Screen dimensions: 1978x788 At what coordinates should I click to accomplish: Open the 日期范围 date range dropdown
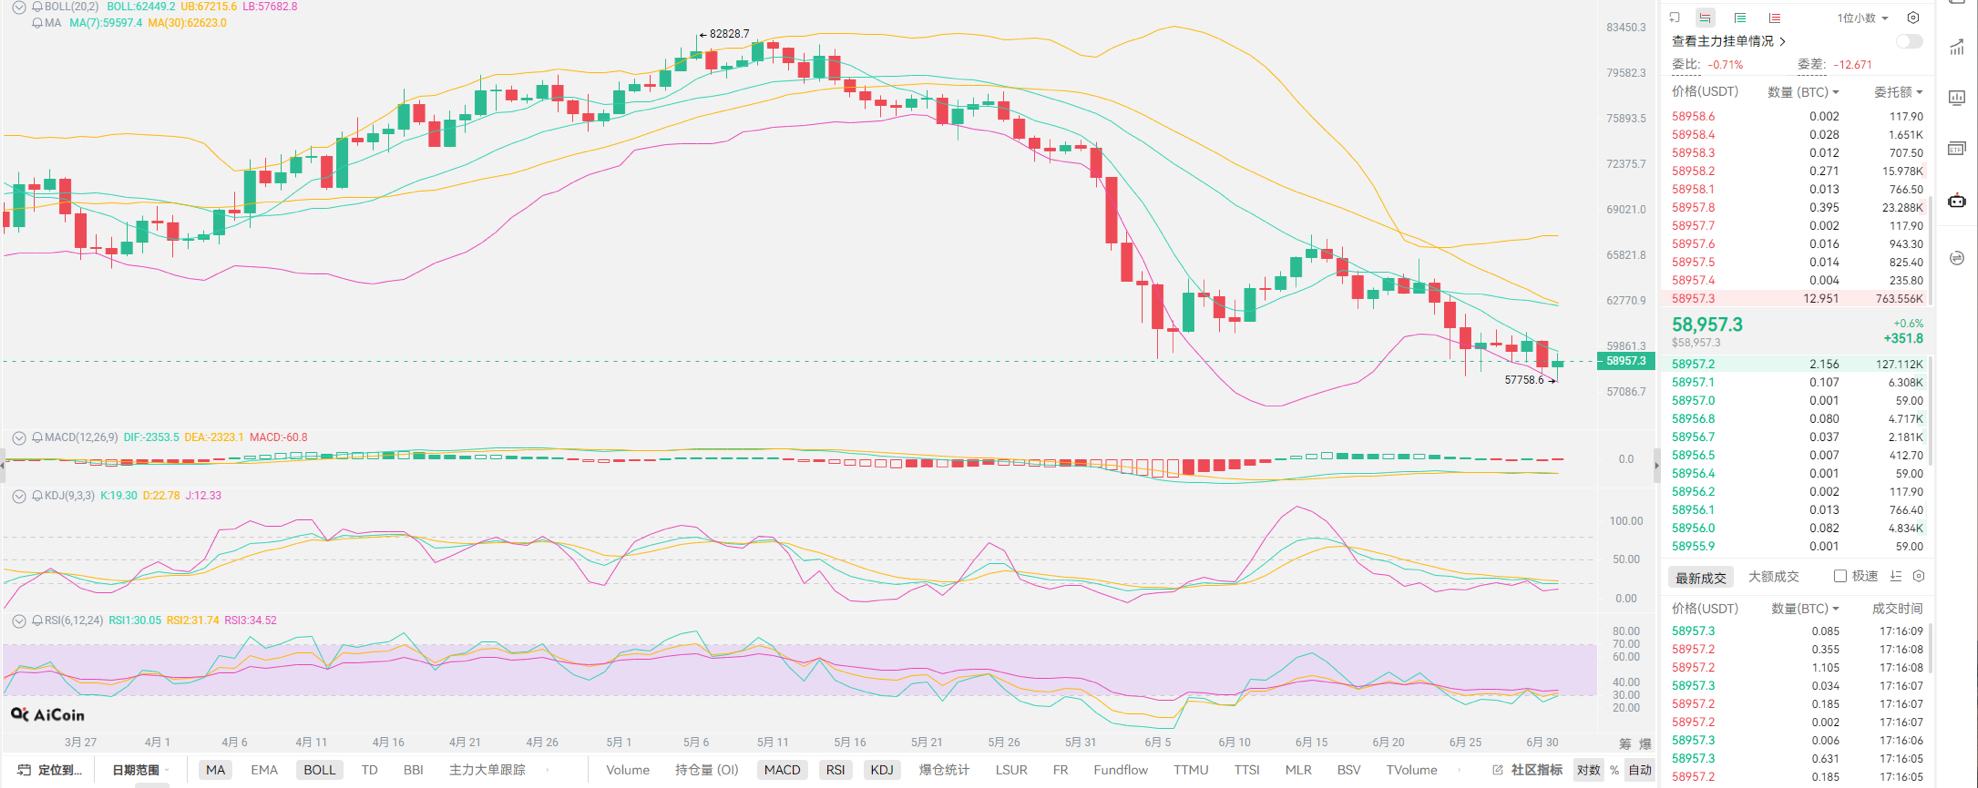point(141,770)
